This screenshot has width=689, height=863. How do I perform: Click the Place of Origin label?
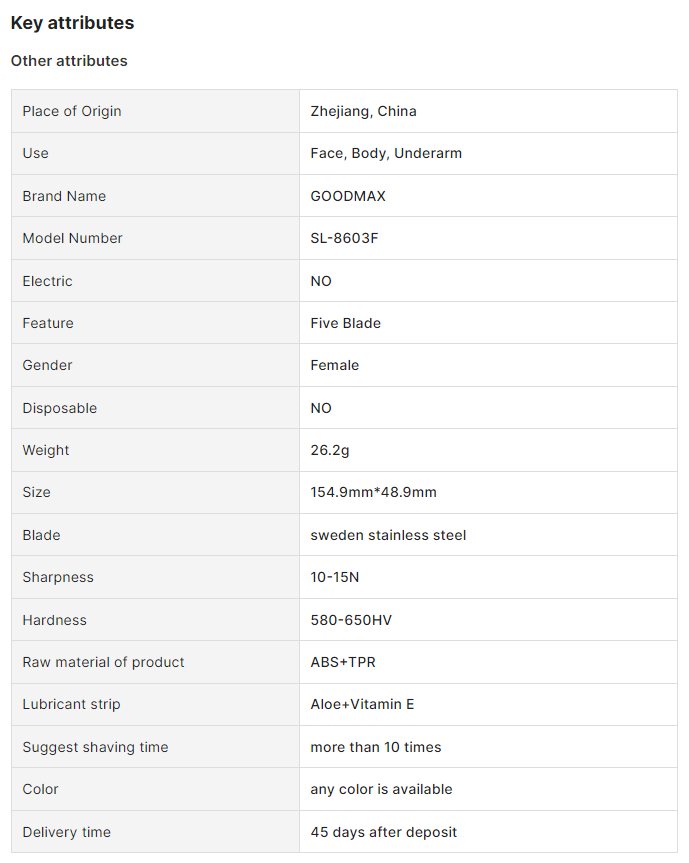pyautogui.click(x=72, y=111)
